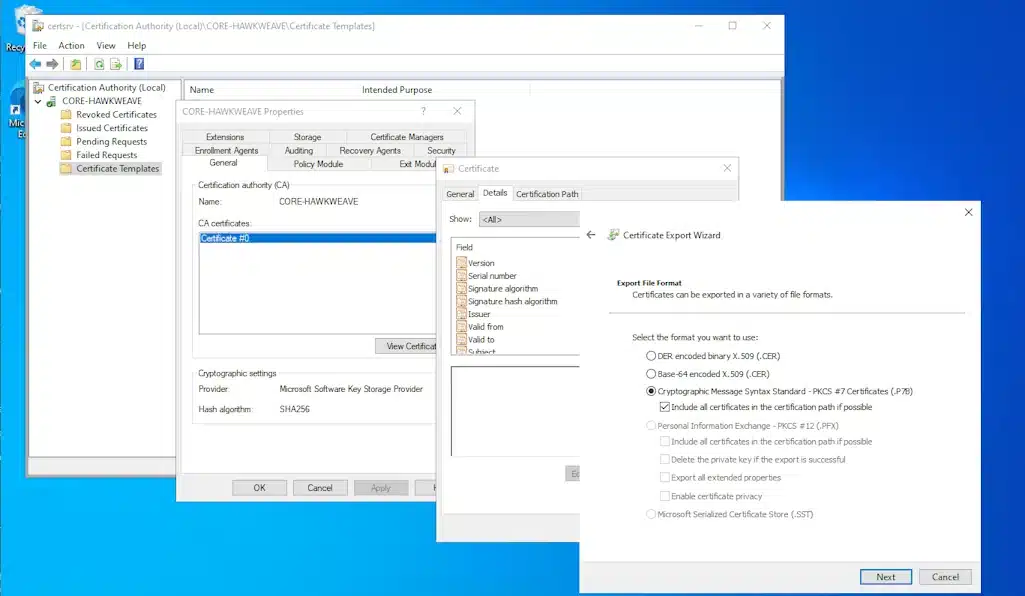Select DER encoded binary X.509 format
This screenshot has width=1025, height=596.
coord(652,356)
